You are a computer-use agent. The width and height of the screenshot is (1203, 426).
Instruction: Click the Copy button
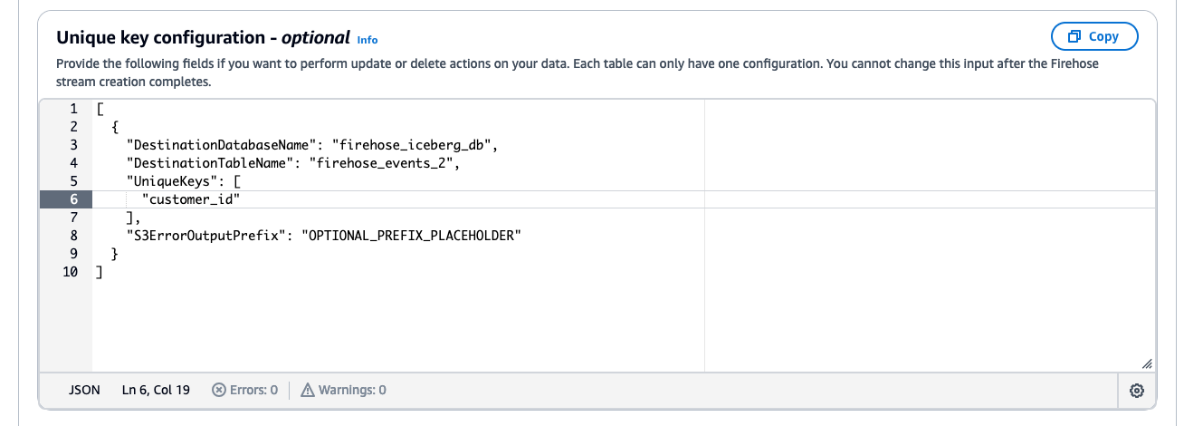(x=1094, y=37)
